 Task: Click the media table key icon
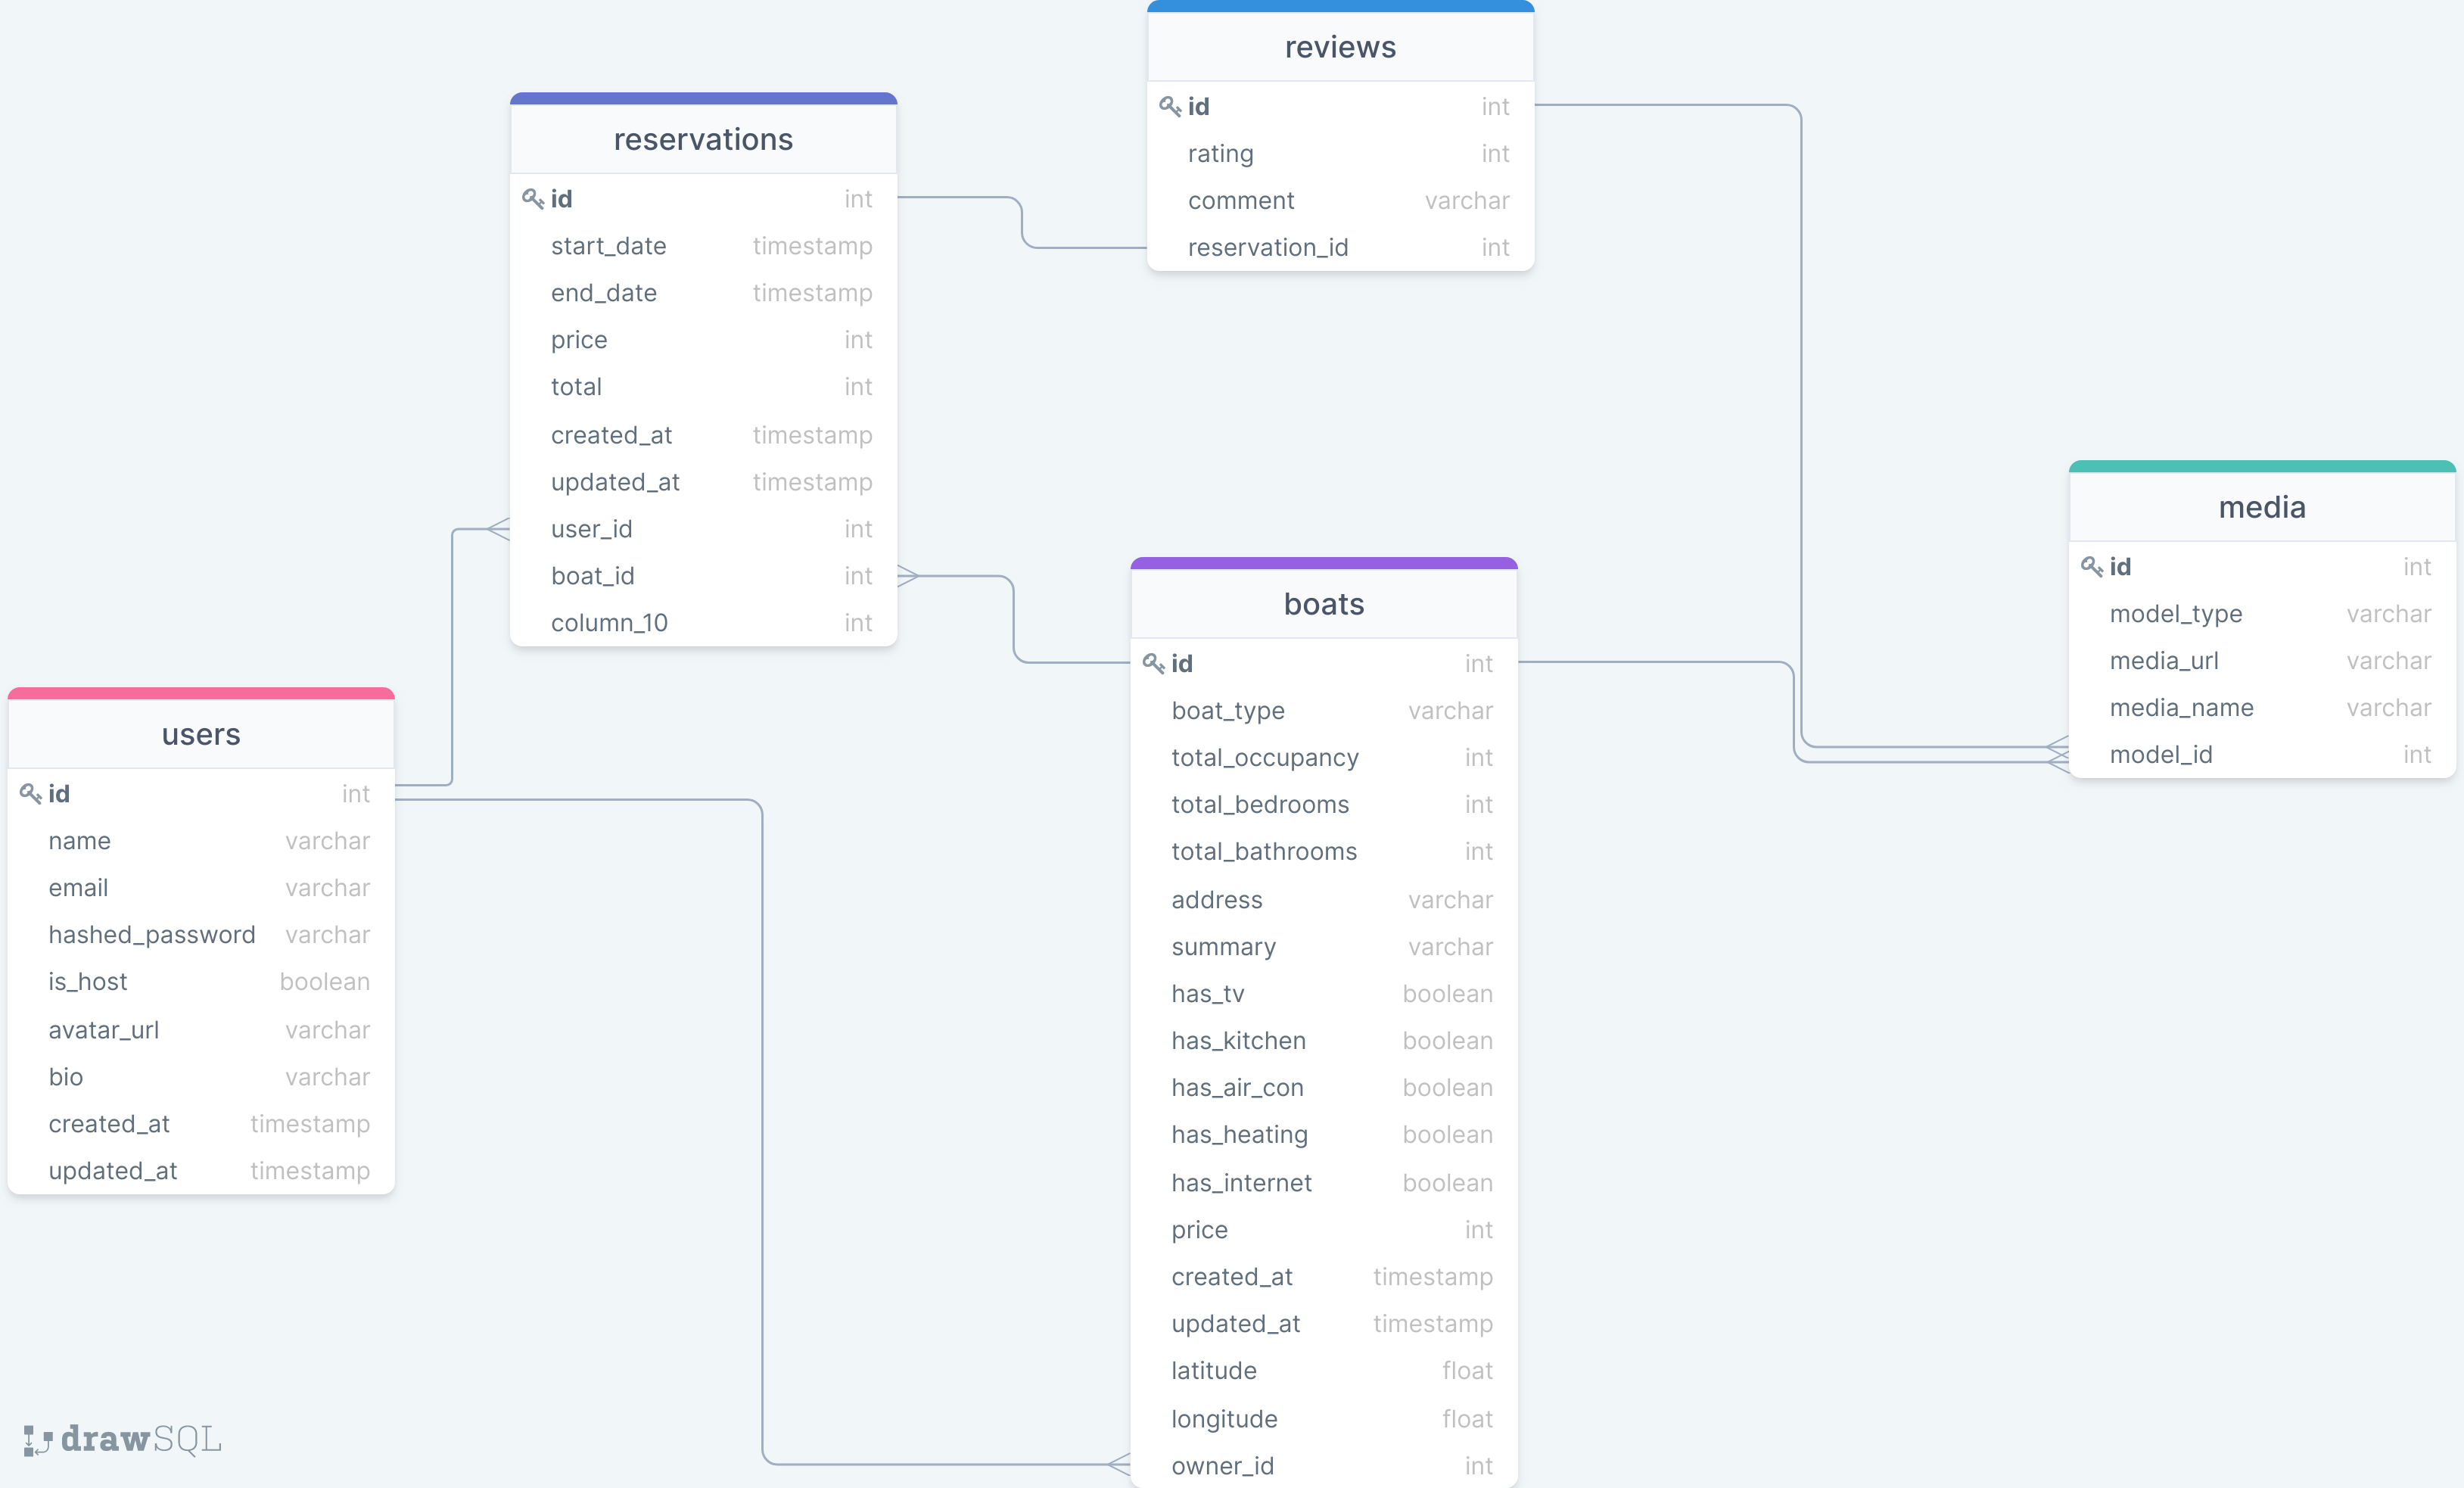coord(2091,567)
